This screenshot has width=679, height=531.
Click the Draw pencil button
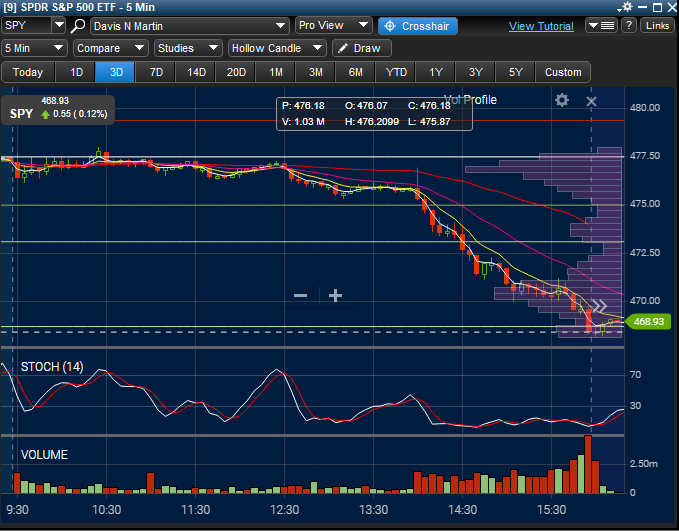pyautogui.click(x=362, y=48)
